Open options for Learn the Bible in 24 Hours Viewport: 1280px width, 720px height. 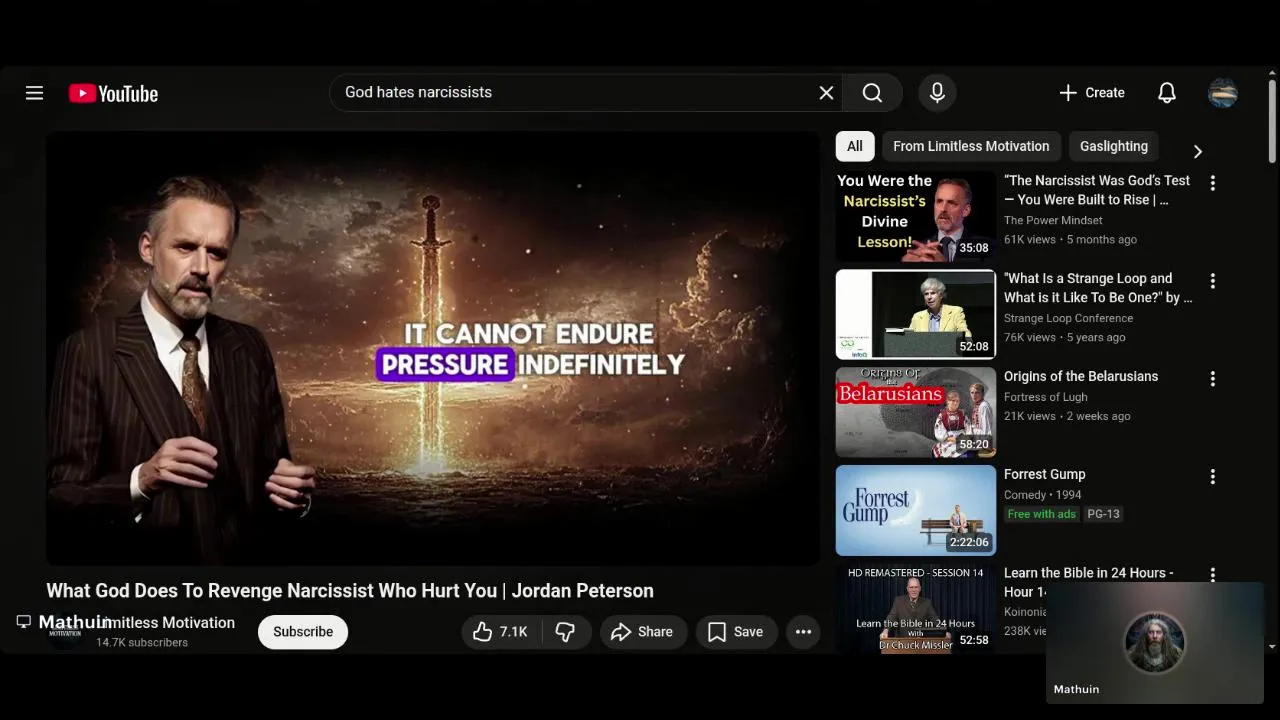(x=1212, y=575)
